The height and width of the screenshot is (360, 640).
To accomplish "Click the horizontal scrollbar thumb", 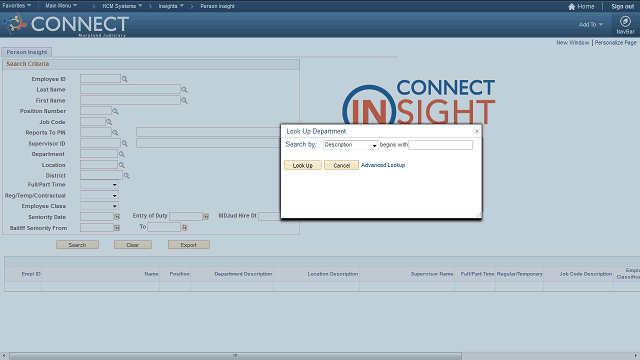I will click(x=235, y=356).
